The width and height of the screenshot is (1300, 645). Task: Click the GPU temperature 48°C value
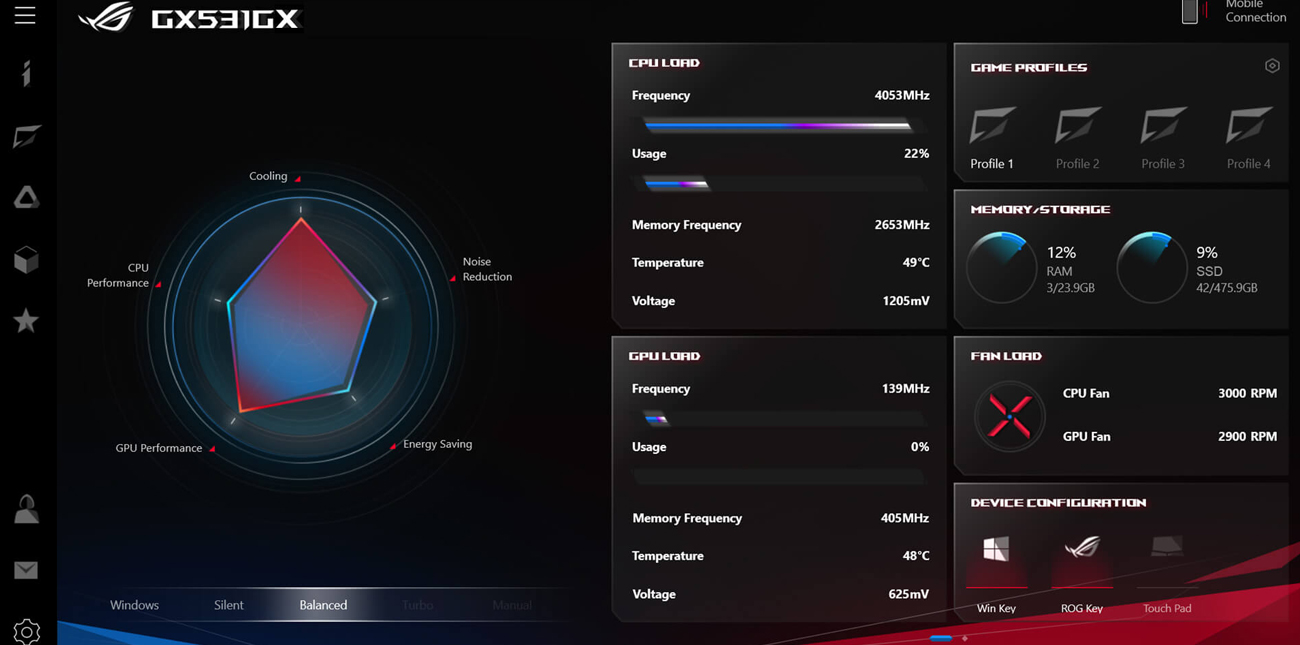tap(916, 555)
